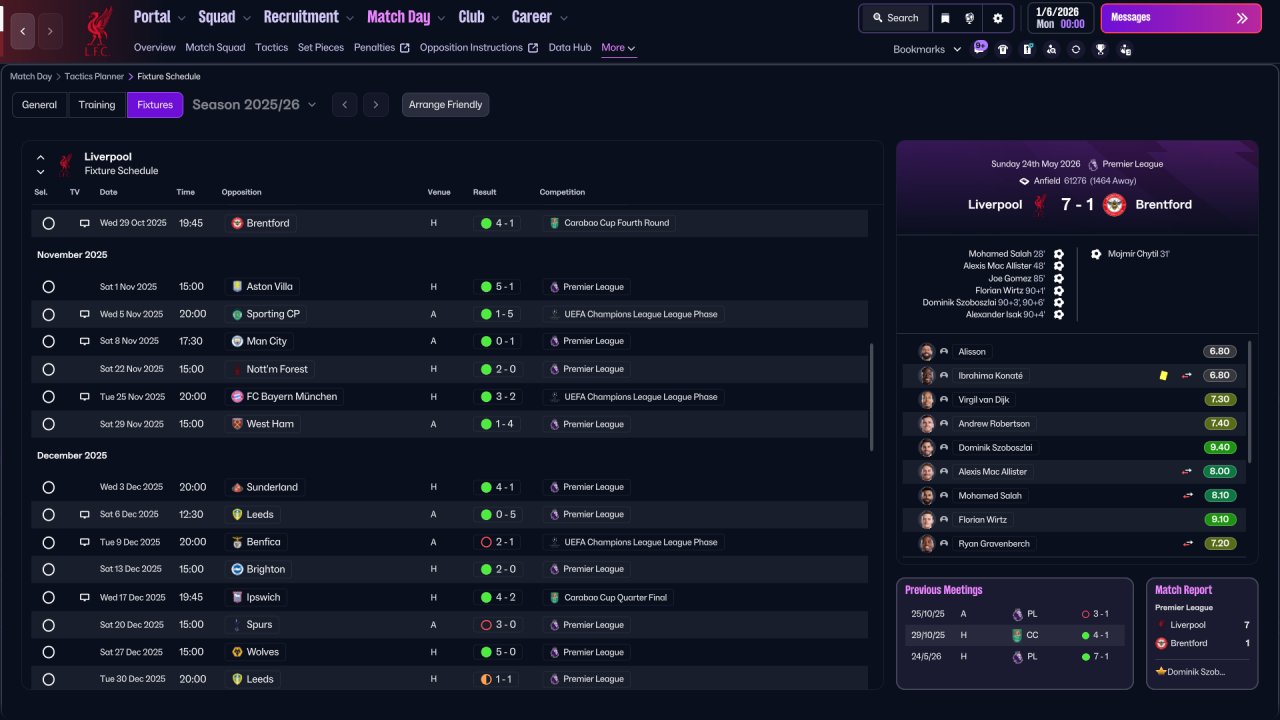Expand the Bookmarks dropdown
1280x720 pixels.
pyautogui.click(x=927, y=49)
